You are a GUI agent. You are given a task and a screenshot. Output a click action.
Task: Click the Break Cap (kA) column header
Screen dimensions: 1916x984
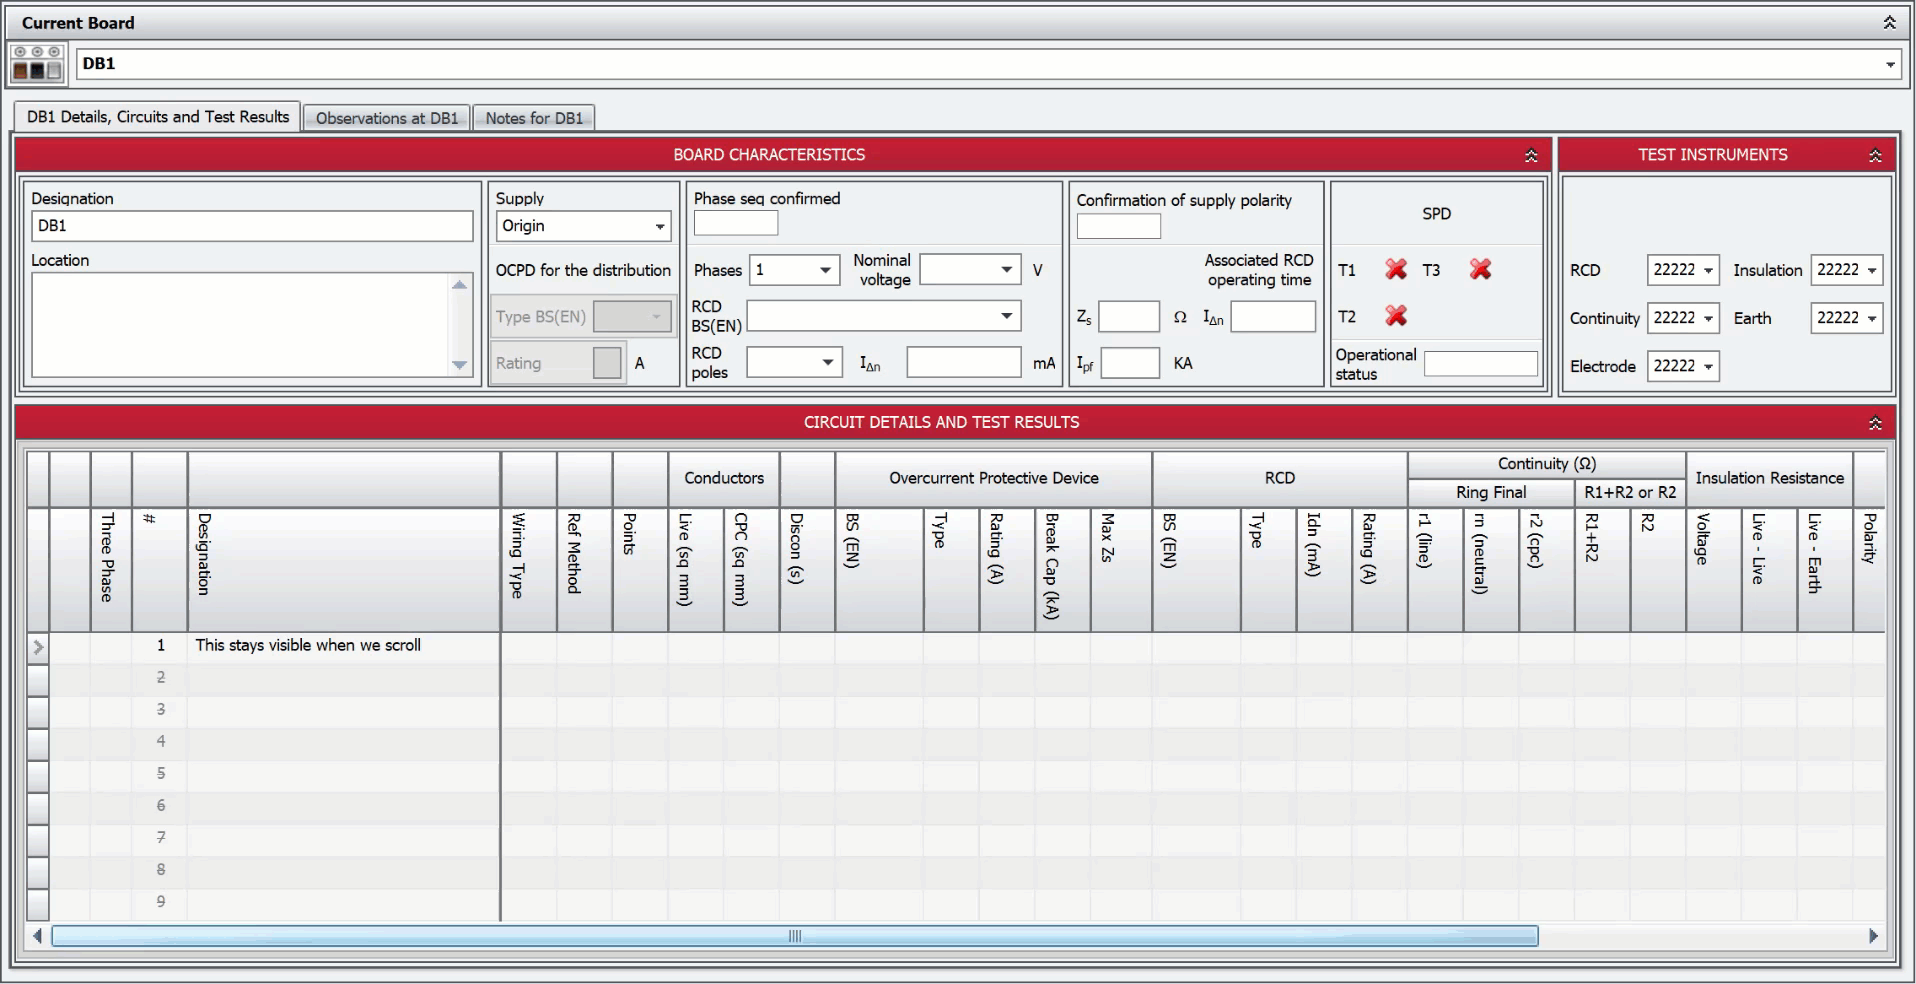pos(1062,570)
